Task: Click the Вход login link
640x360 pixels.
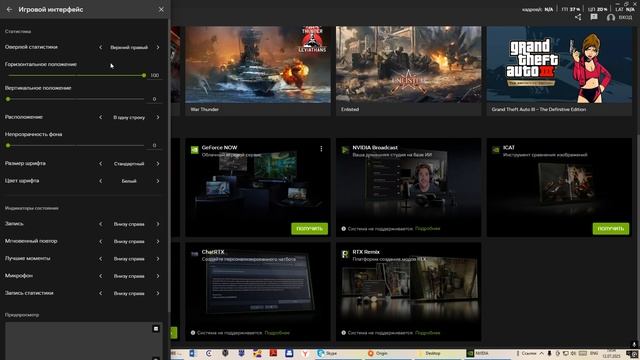Action: [x=625, y=18]
